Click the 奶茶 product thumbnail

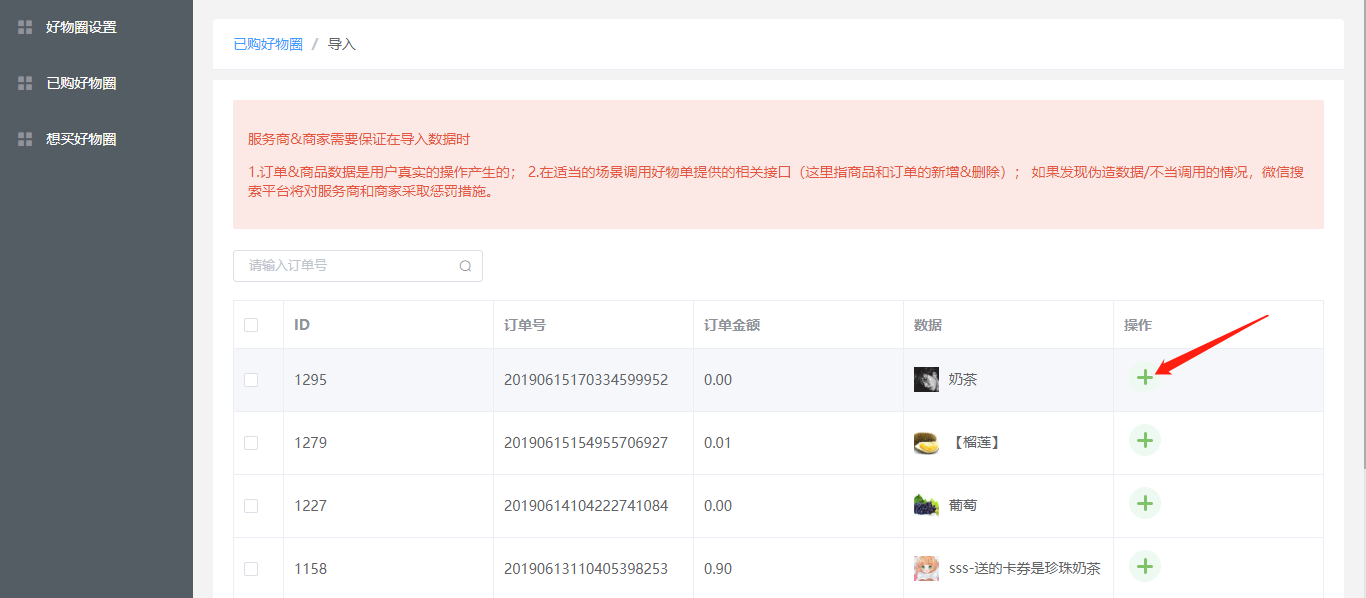[926, 380]
